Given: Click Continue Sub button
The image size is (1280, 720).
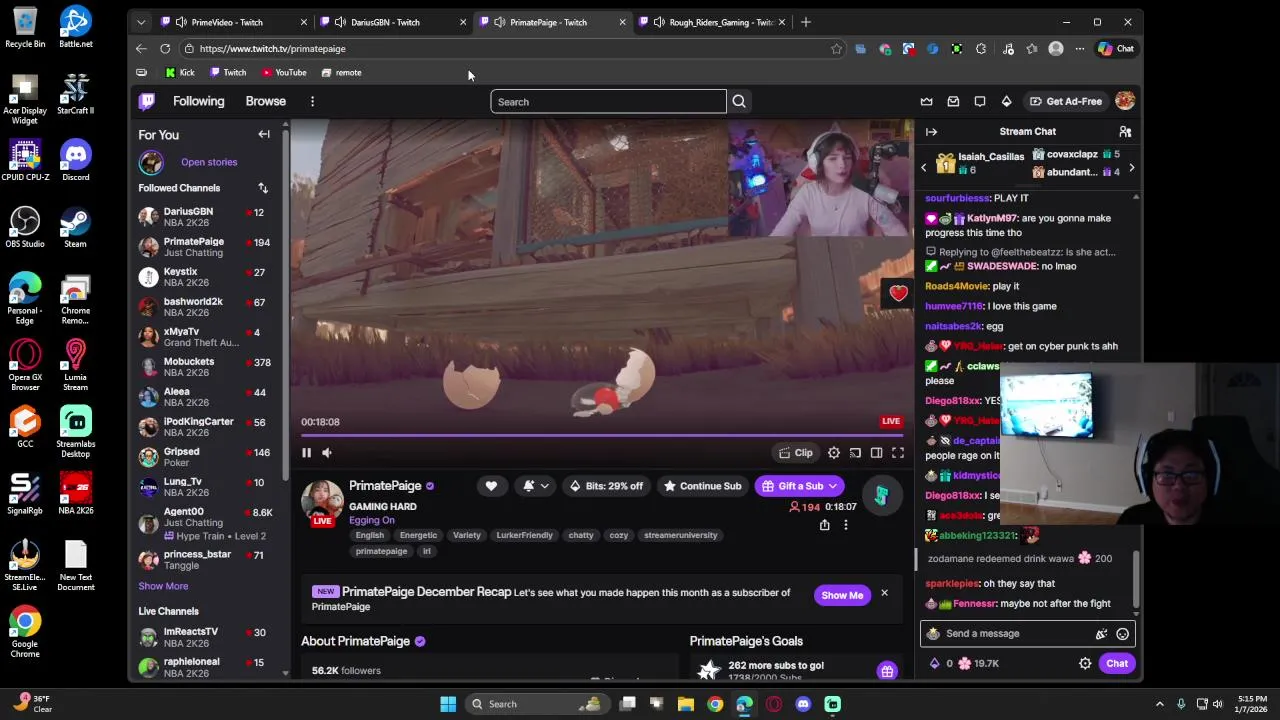Looking at the screenshot, I should pyautogui.click(x=702, y=486).
